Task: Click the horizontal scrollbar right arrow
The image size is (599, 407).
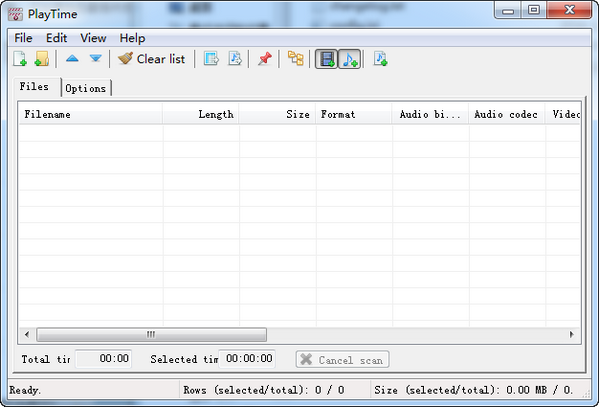Action: point(571,334)
